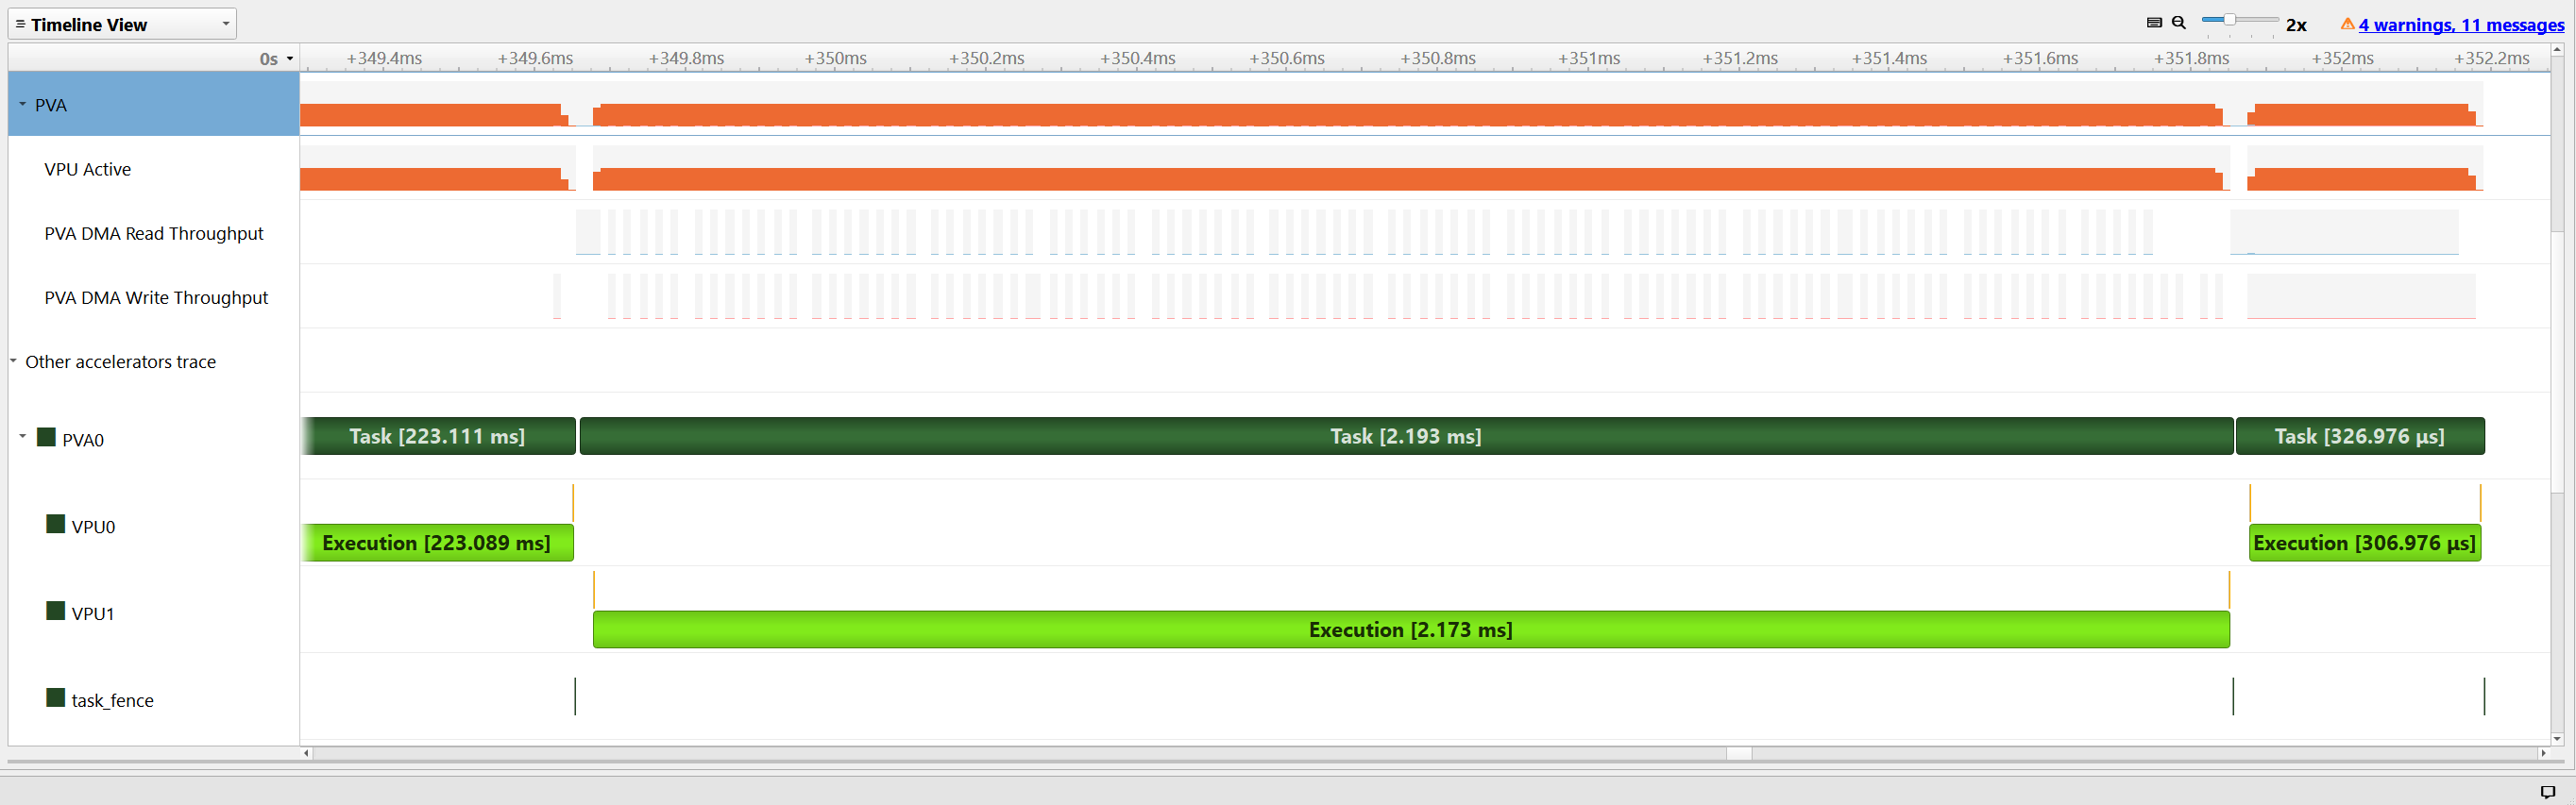This screenshot has height=805, width=2576.
Task: Collapse the Other accelerators trace group
Action: (x=13, y=361)
